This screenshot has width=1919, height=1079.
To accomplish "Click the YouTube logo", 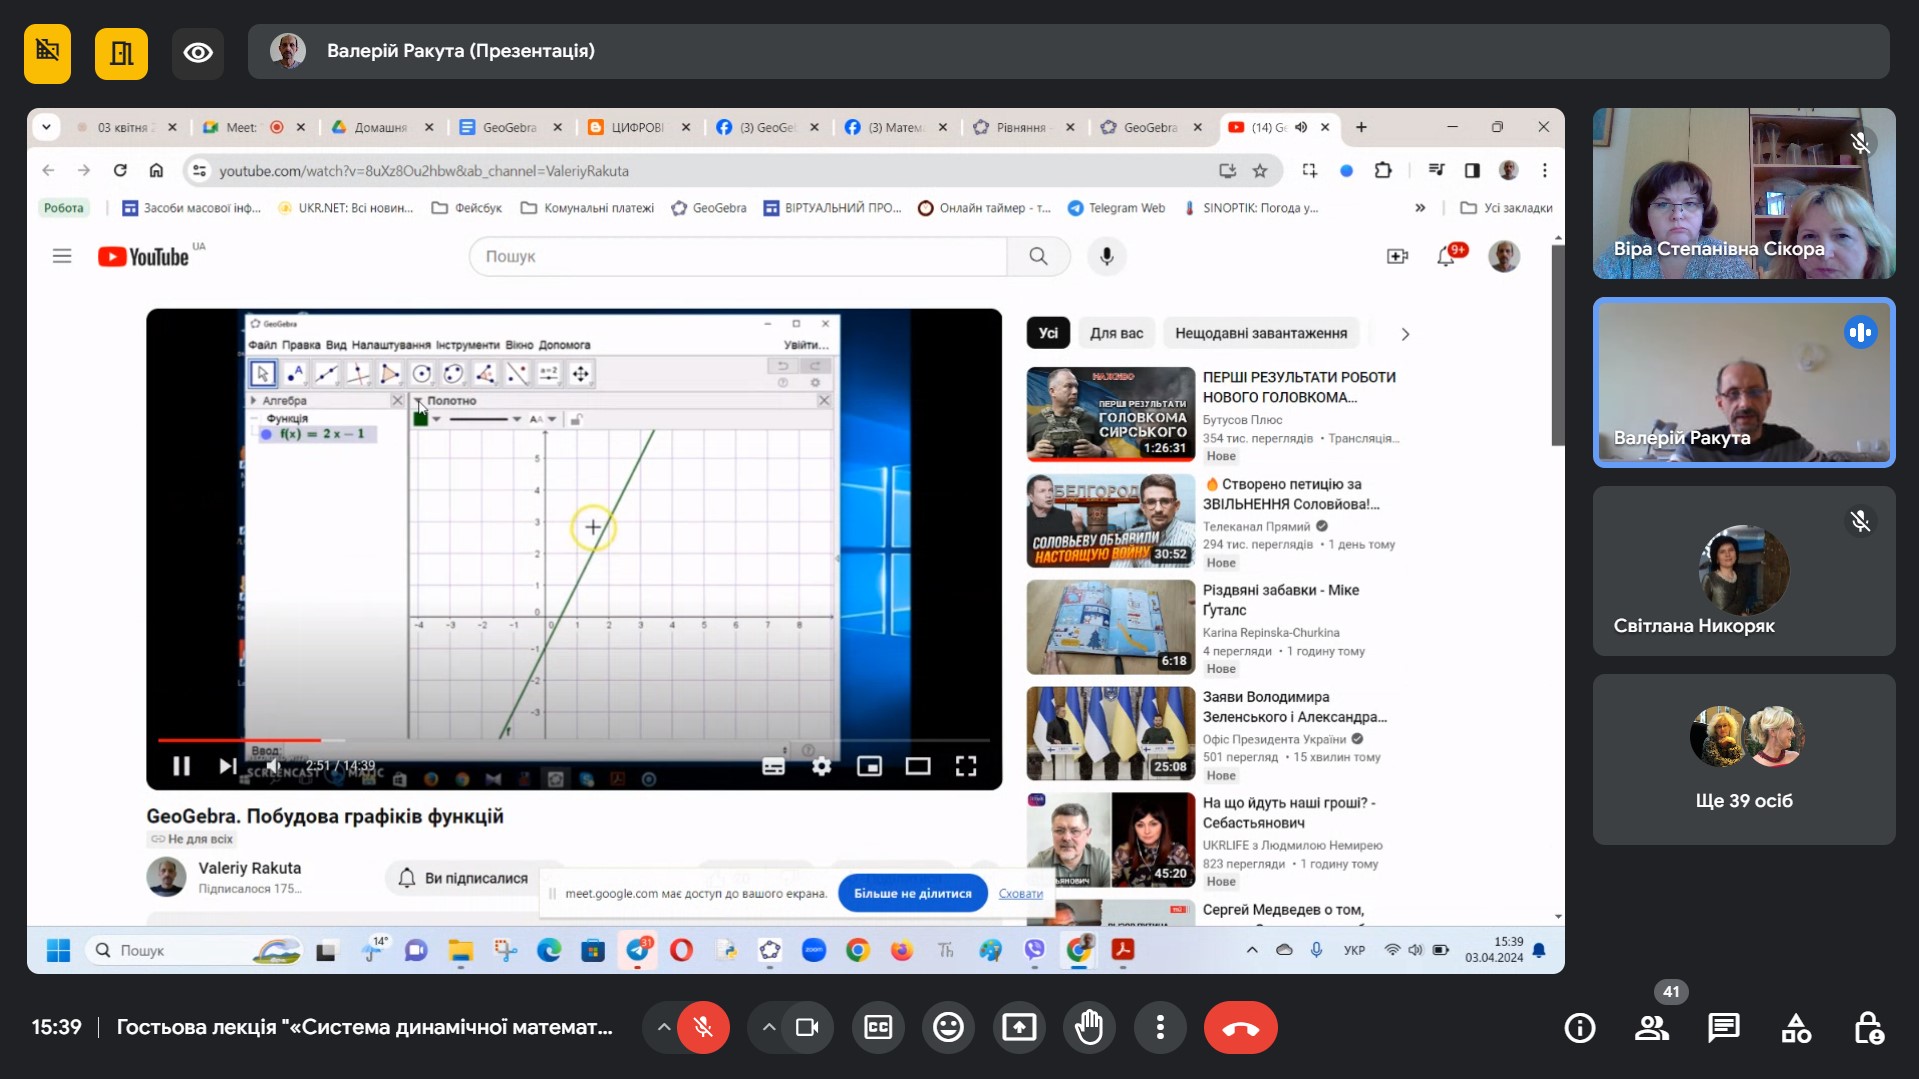I will click(144, 257).
